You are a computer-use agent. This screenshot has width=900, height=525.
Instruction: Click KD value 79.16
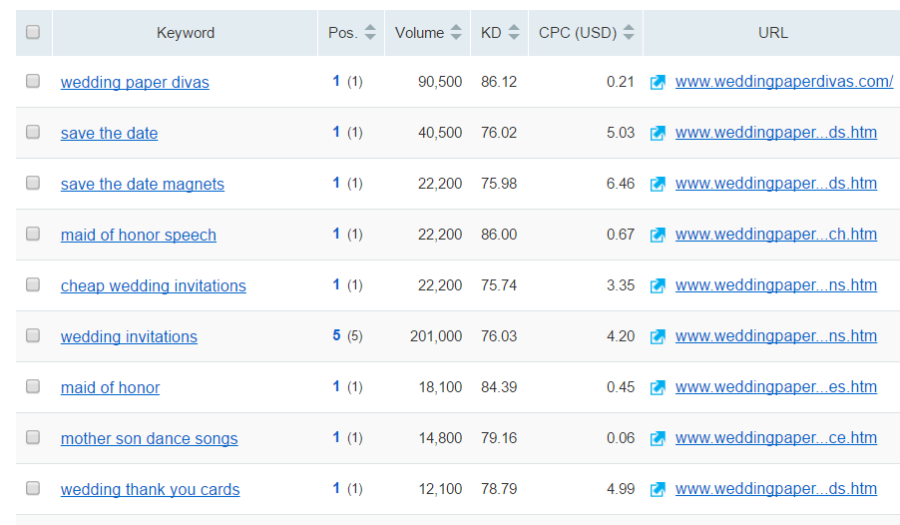point(499,438)
